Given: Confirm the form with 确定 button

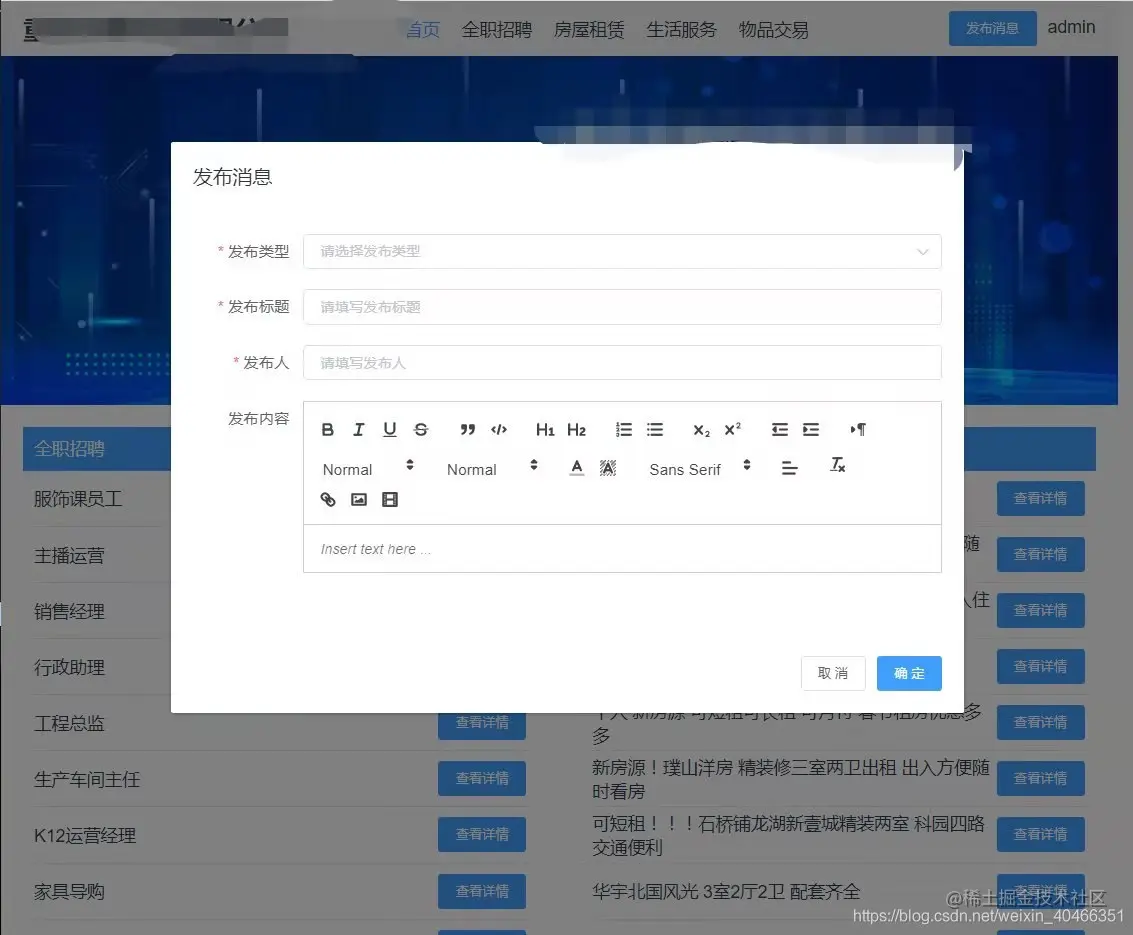Looking at the screenshot, I should pyautogui.click(x=908, y=673).
